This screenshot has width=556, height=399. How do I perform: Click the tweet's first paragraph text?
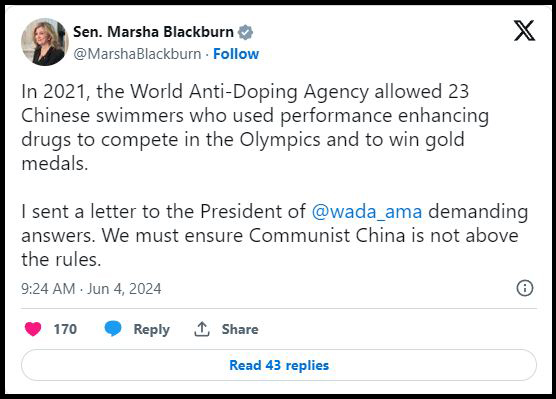pyautogui.click(x=255, y=127)
